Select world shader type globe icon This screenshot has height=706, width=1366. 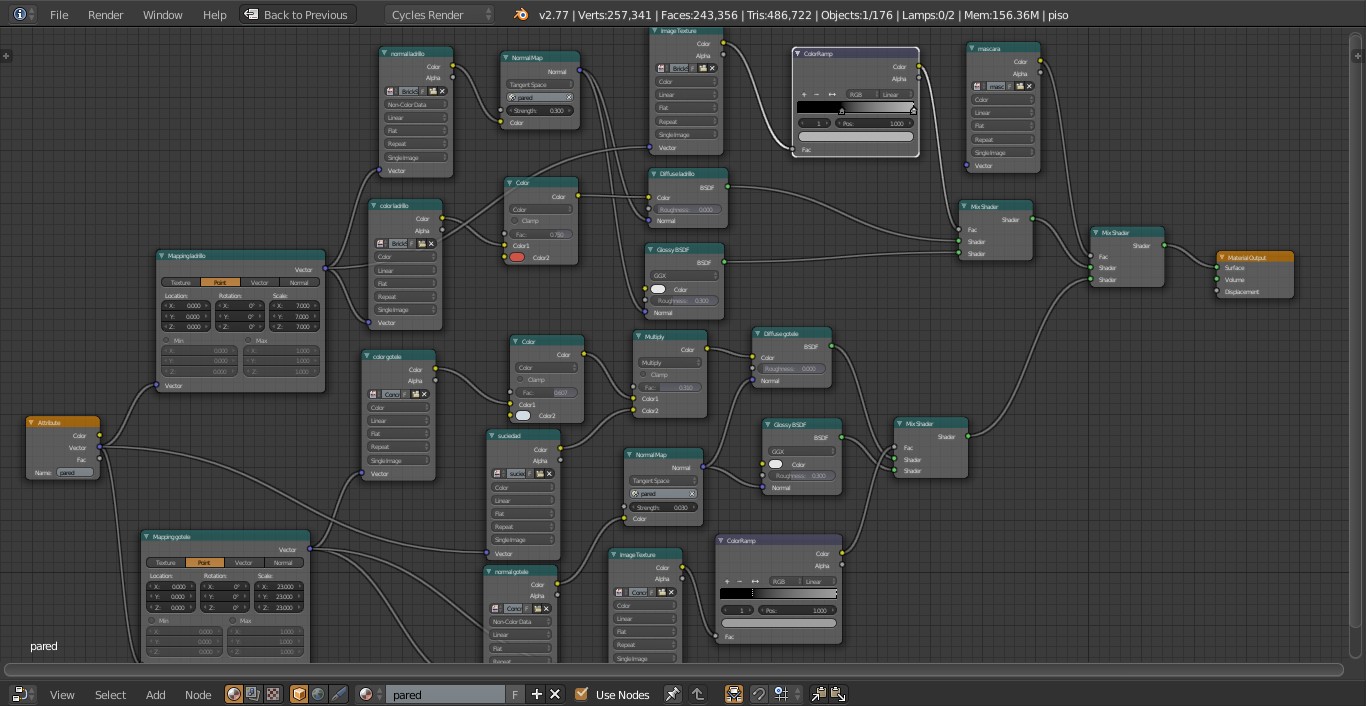pos(318,694)
